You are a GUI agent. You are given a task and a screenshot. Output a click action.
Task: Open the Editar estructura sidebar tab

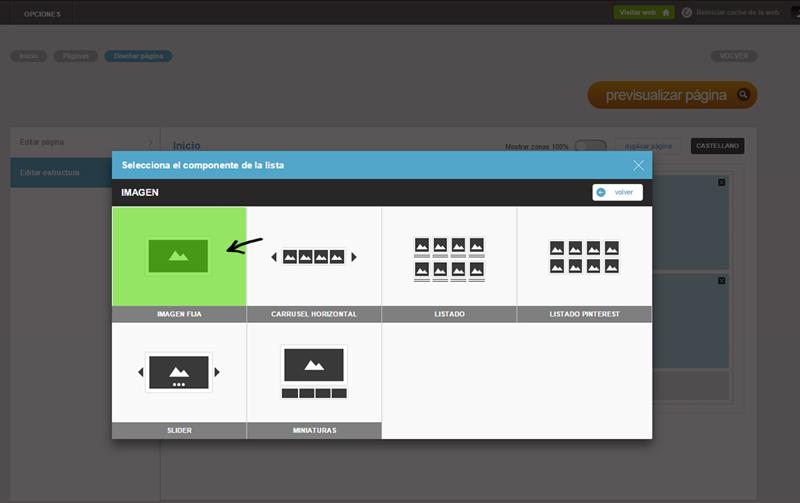(84, 172)
